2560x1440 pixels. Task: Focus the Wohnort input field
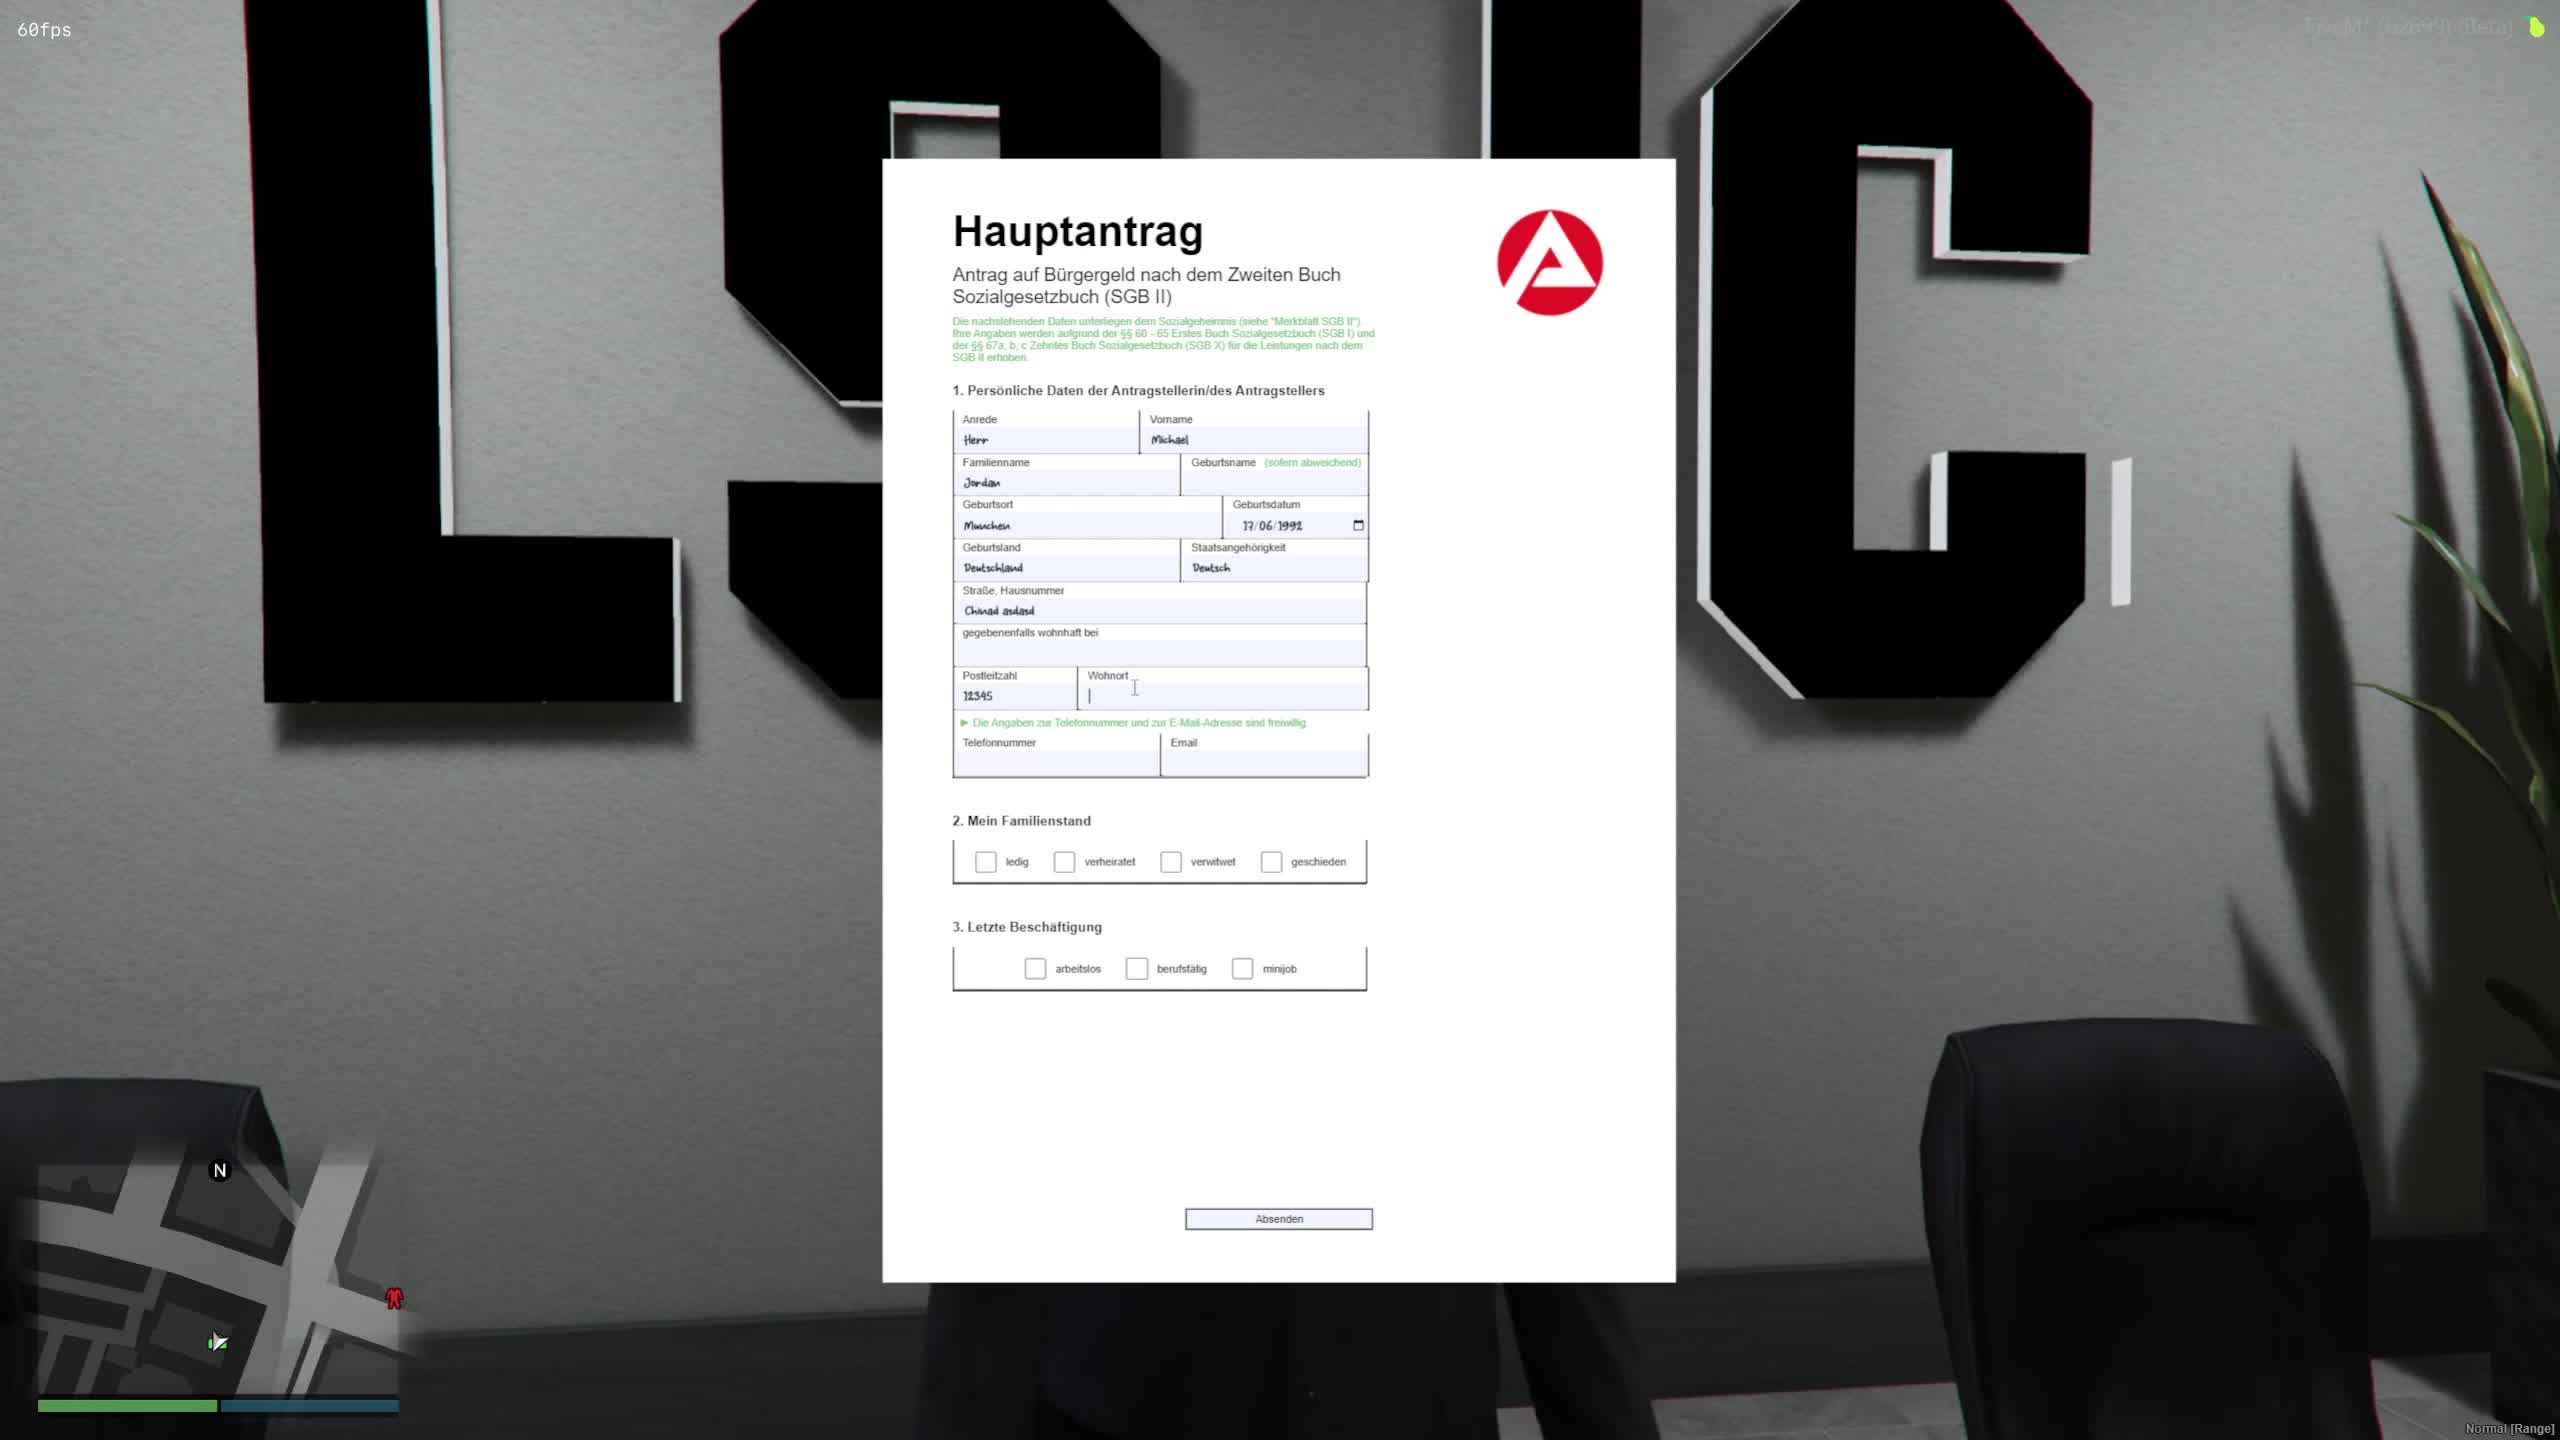coord(1225,696)
